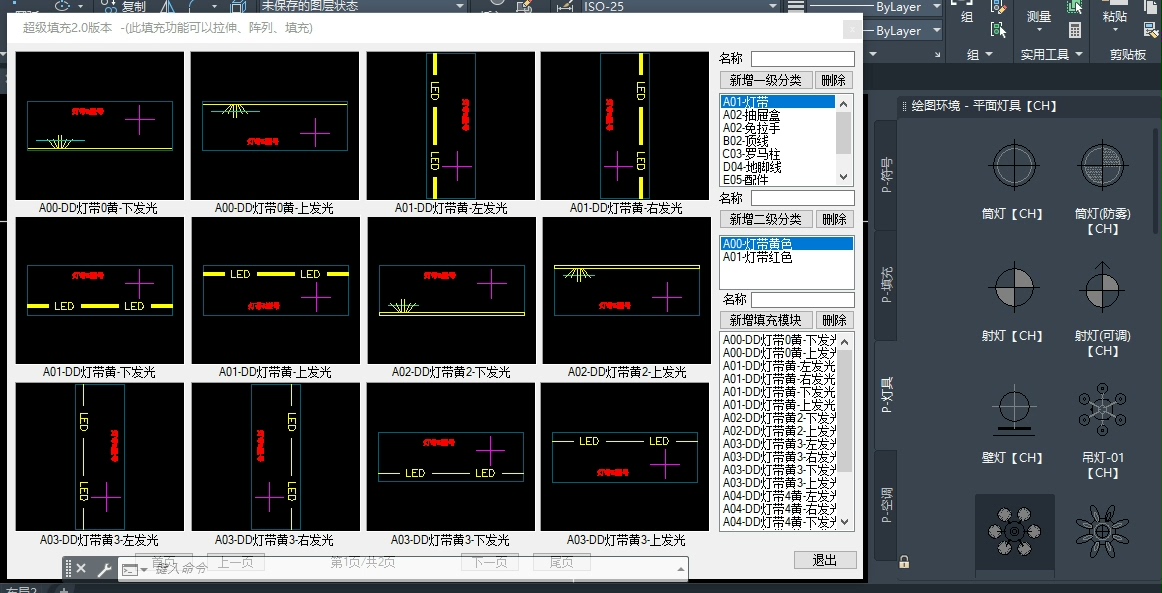Pick the 射灯【CH】 spotlight symbol

pyautogui.click(x=1014, y=288)
